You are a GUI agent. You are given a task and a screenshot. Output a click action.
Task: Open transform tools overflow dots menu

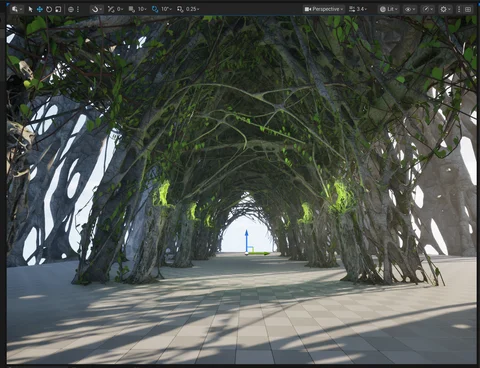click(78, 9)
